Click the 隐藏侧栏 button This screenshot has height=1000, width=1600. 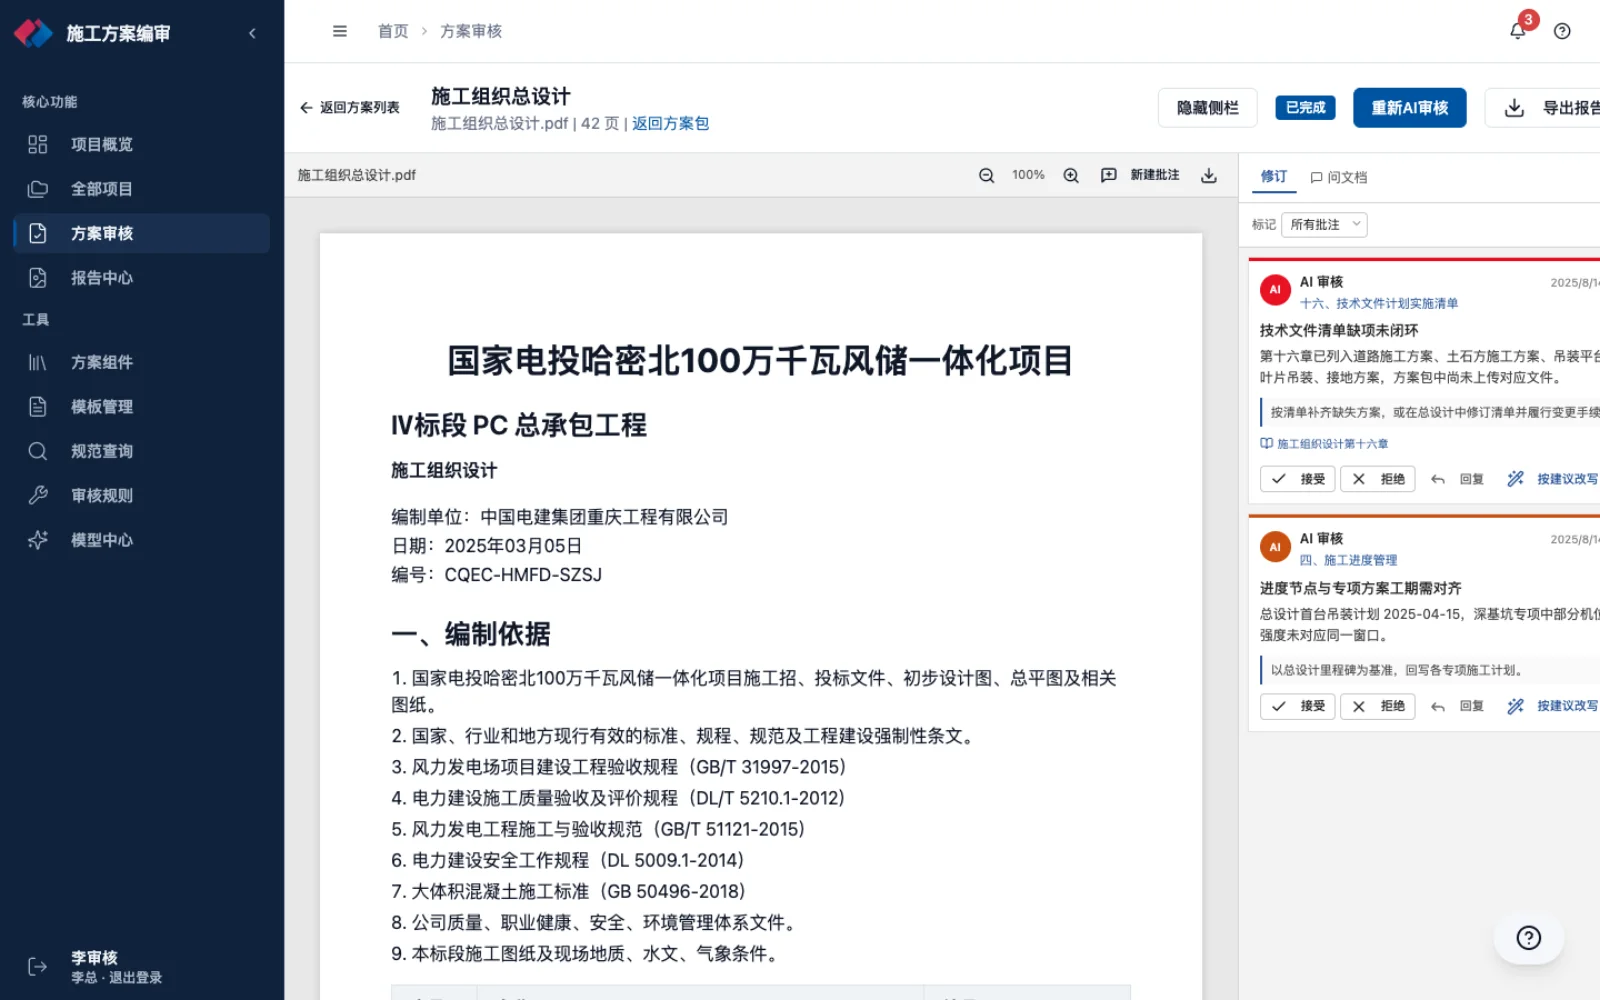tap(1207, 108)
